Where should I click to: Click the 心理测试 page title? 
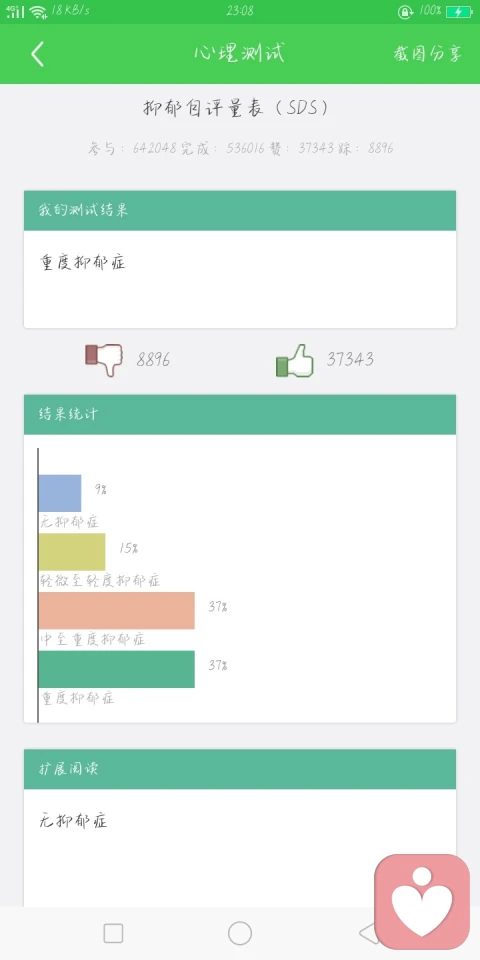[239, 53]
